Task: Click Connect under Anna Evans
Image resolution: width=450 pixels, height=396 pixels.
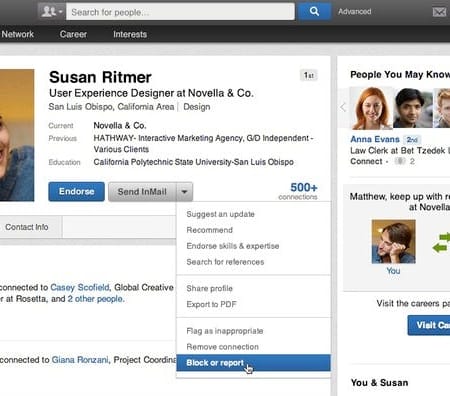Action: (x=366, y=161)
